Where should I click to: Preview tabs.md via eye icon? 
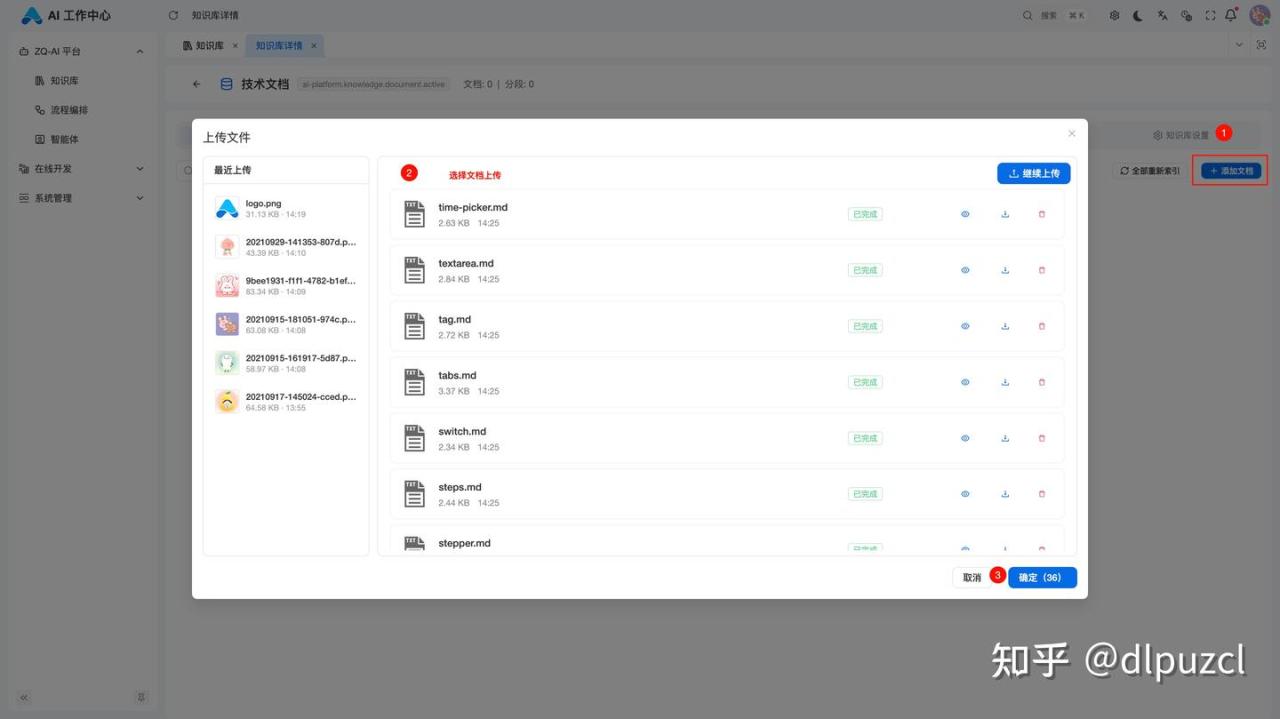(x=965, y=382)
